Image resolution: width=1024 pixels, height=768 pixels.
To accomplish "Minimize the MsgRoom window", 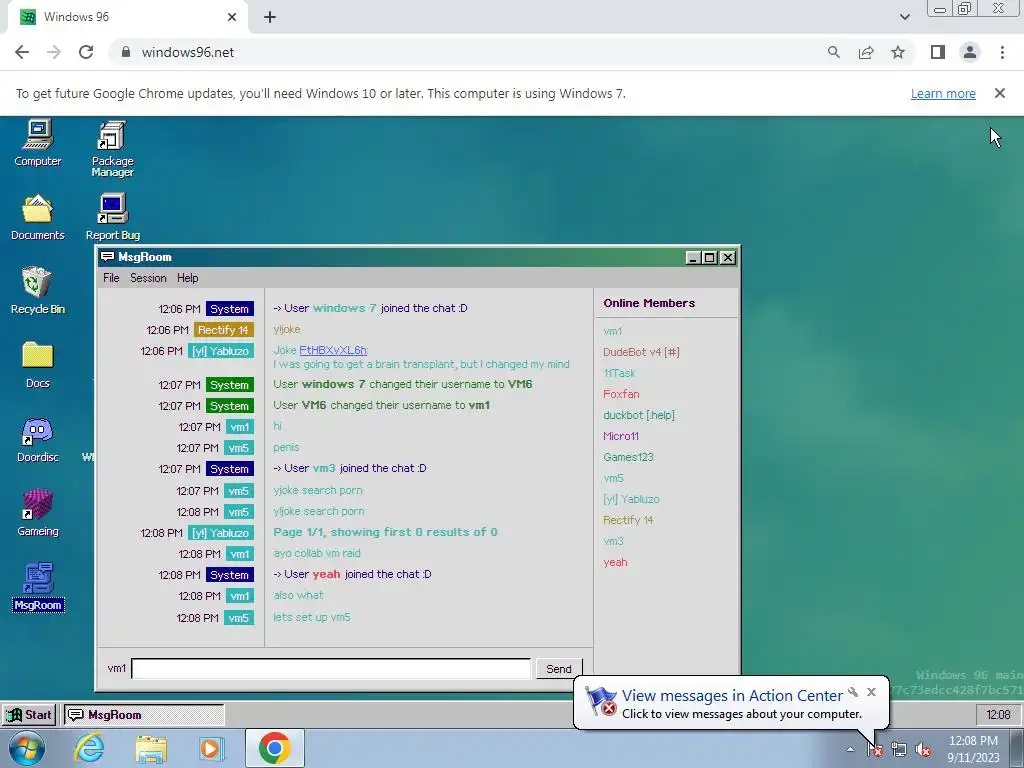I will click(693, 257).
